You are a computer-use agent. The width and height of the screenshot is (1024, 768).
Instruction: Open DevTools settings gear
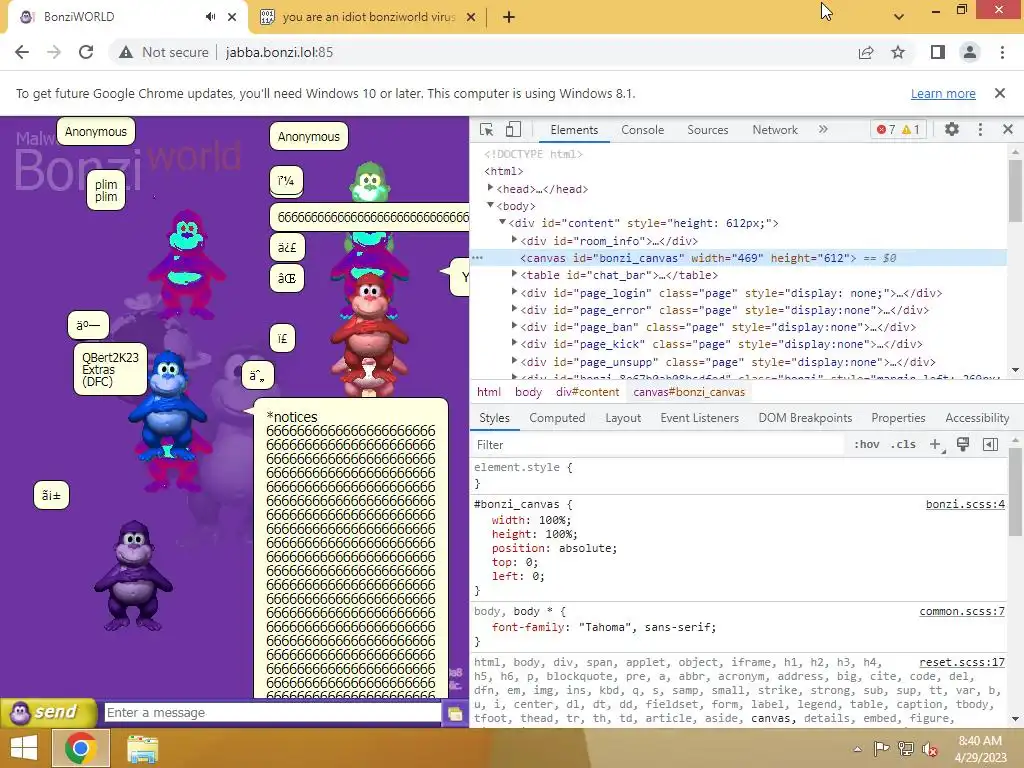952,129
